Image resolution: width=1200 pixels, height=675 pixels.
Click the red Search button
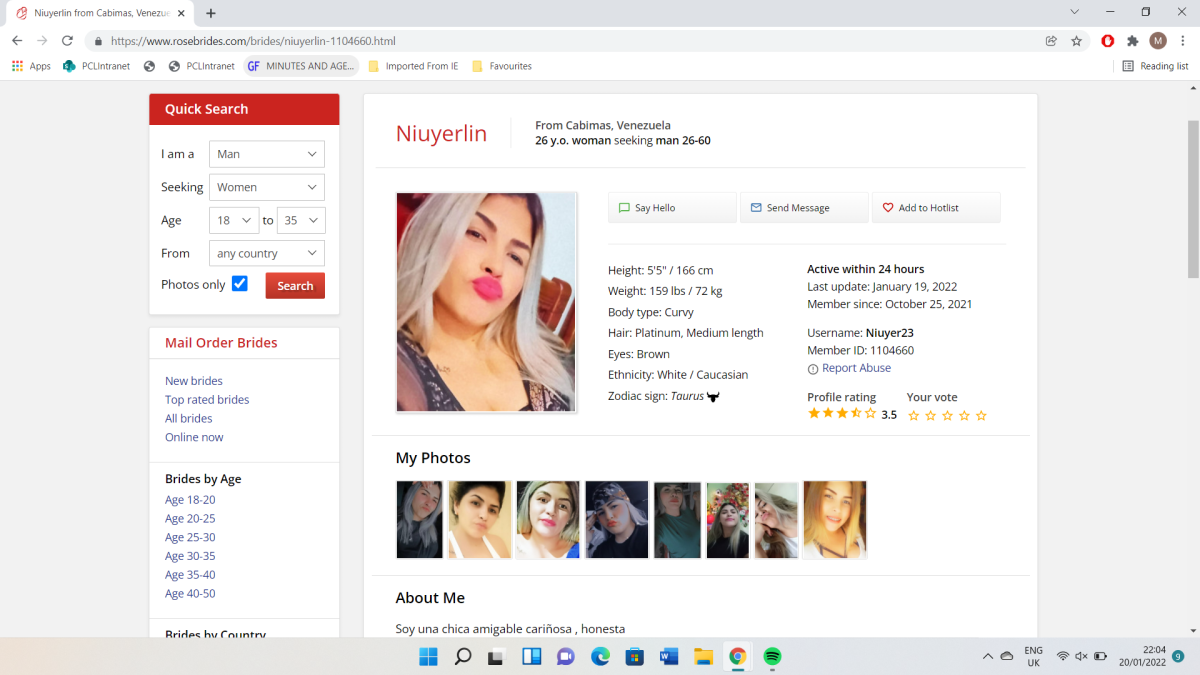pyautogui.click(x=295, y=286)
